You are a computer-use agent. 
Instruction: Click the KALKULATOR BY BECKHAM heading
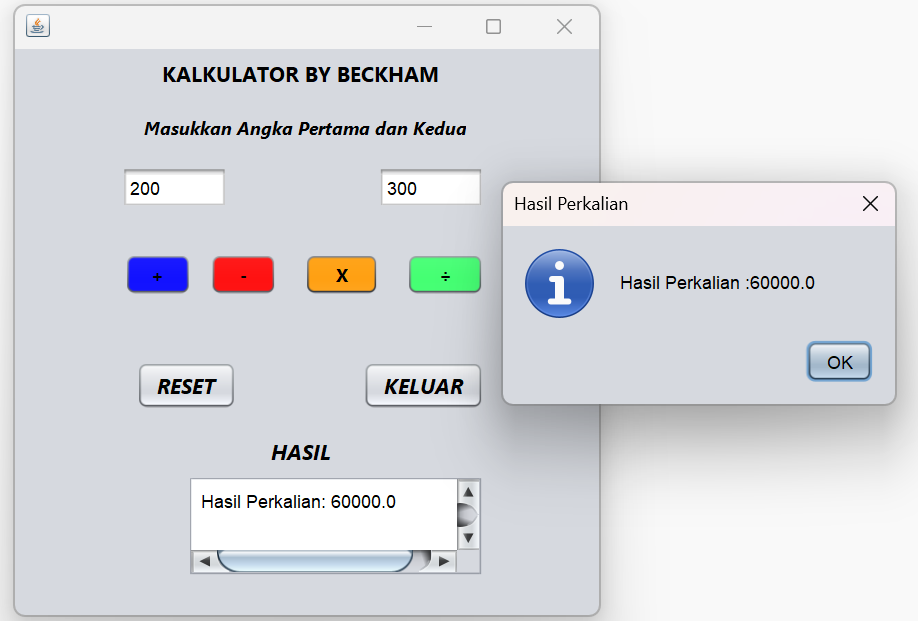tap(300, 75)
